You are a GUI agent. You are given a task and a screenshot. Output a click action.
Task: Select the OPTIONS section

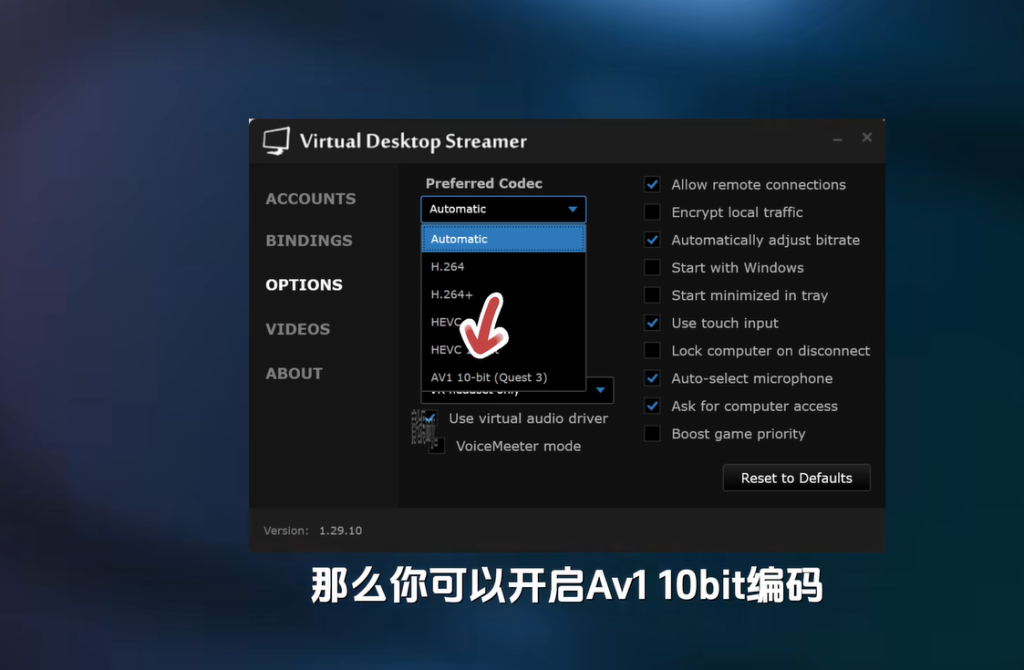coord(304,285)
